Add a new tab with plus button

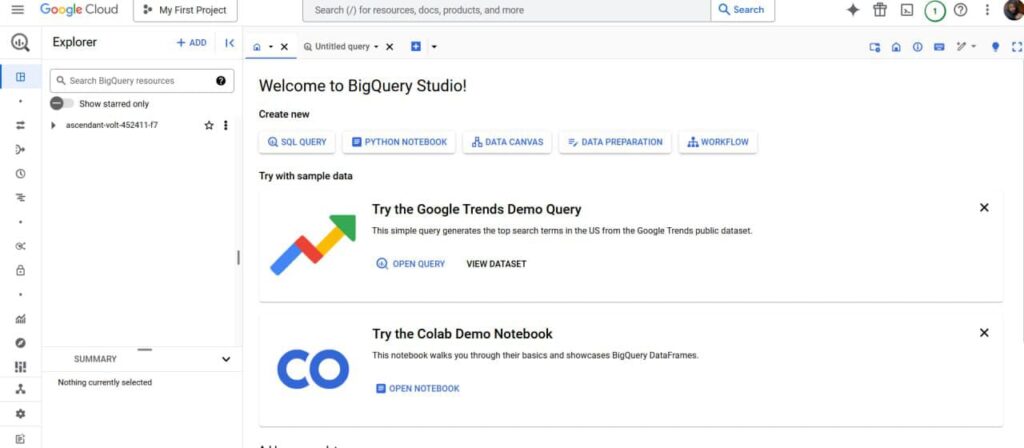click(x=416, y=46)
